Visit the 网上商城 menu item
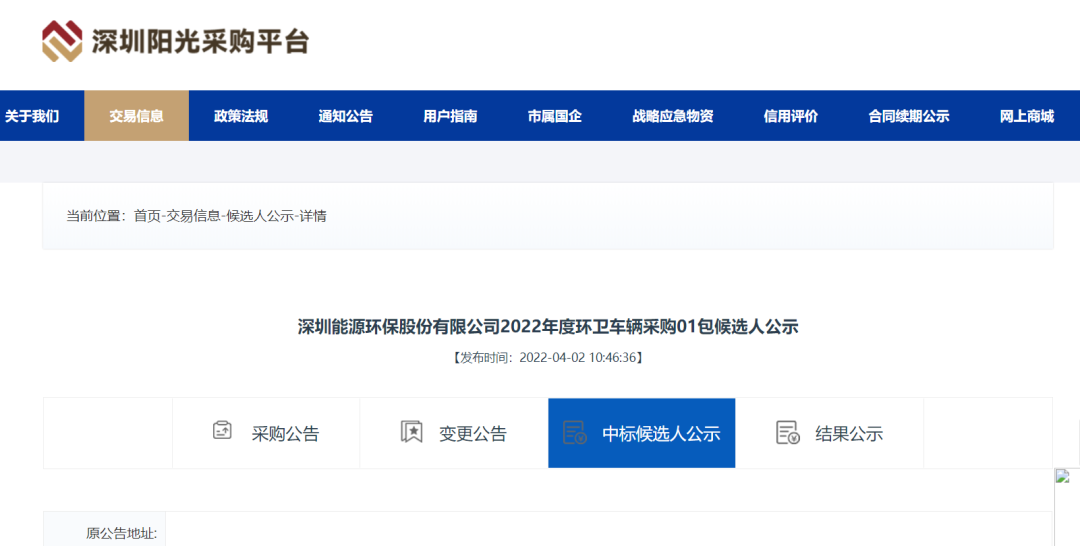Image resolution: width=1080 pixels, height=546 pixels. (1027, 116)
